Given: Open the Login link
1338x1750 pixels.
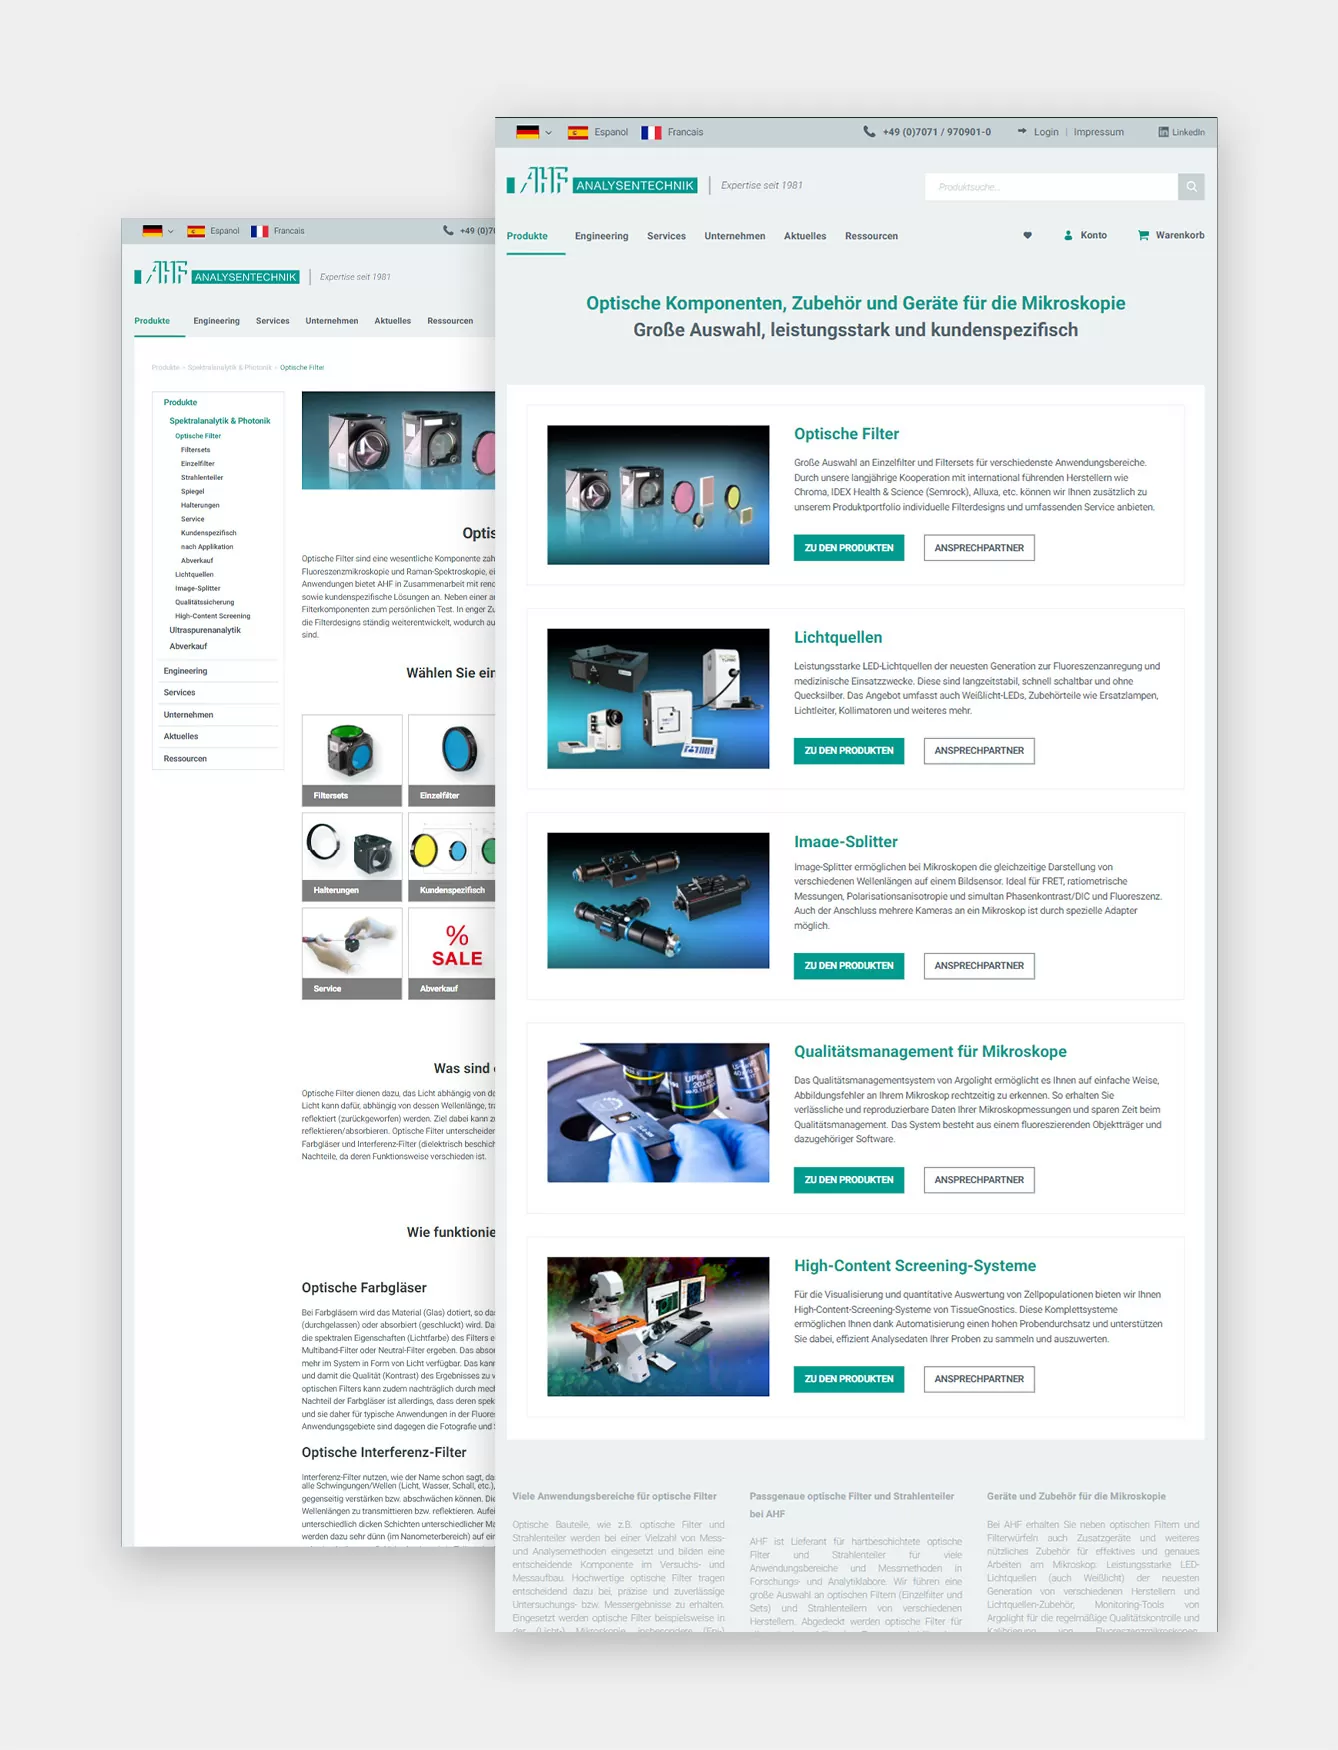Looking at the screenshot, I should 1045,132.
